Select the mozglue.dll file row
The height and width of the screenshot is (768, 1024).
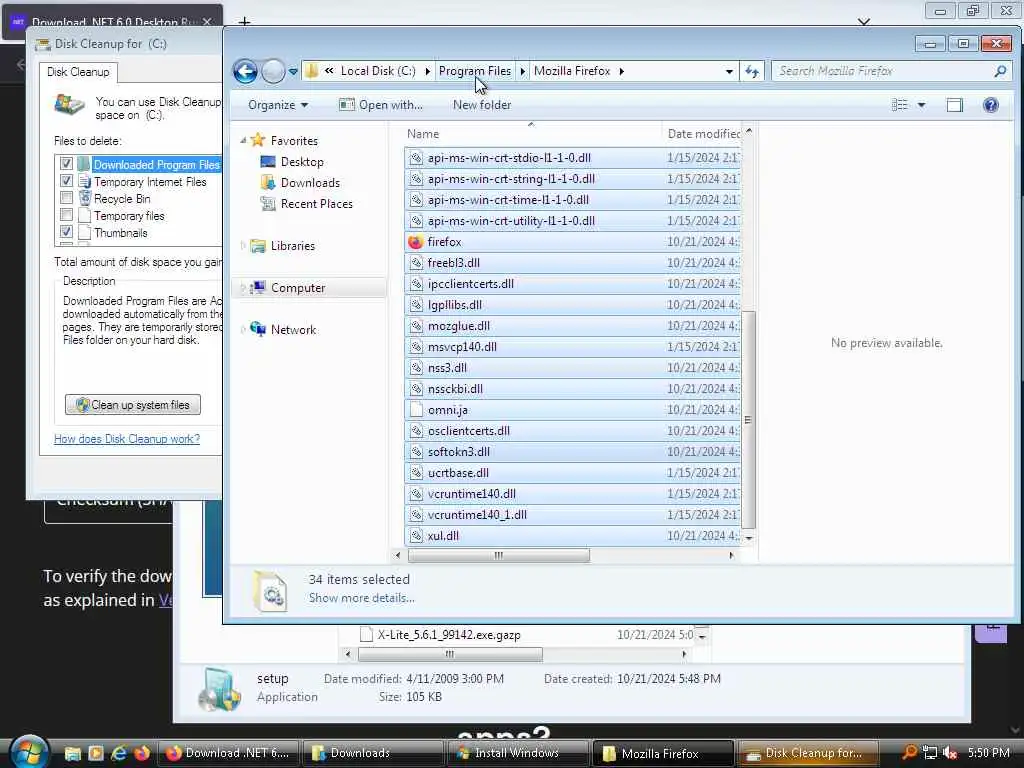click(x=573, y=326)
